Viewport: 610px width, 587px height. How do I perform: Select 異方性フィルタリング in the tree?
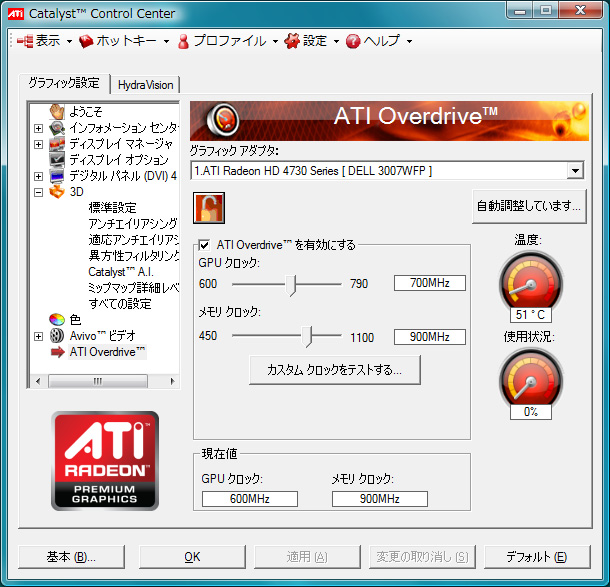(x=133, y=256)
